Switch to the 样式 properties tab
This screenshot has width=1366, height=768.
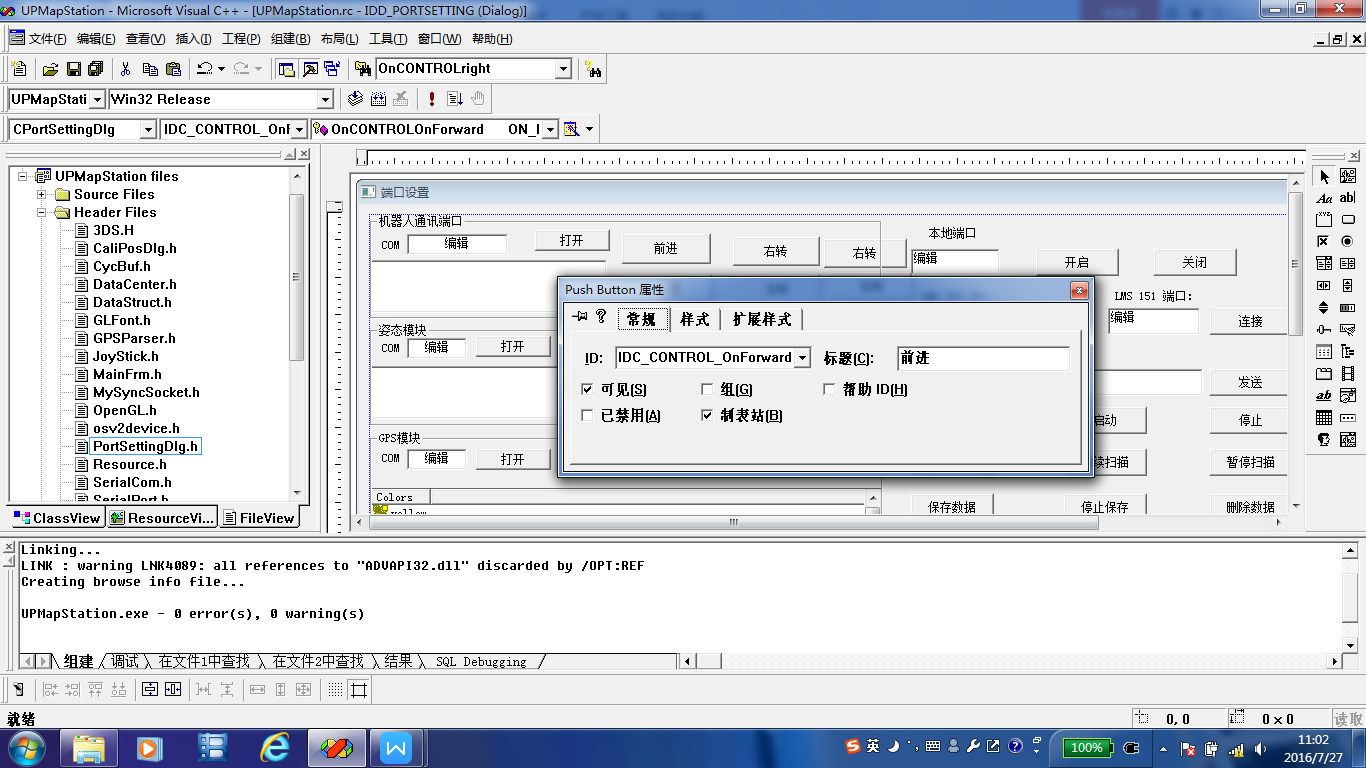coord(694,319)
